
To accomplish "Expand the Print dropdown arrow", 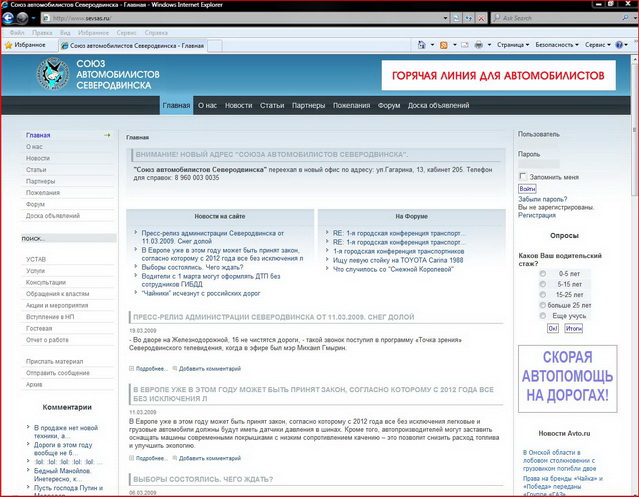I will (489, 45).
